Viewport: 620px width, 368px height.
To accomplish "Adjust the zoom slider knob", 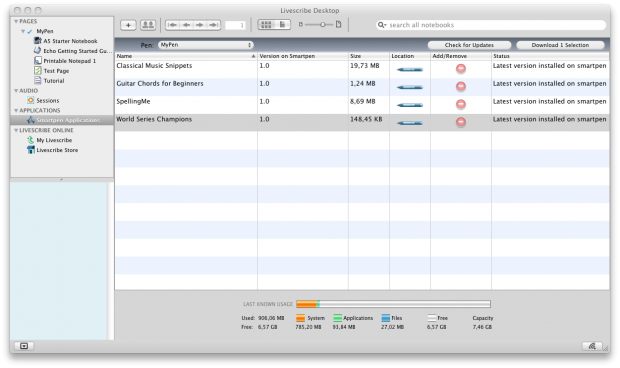I will (x=323, y=25).
